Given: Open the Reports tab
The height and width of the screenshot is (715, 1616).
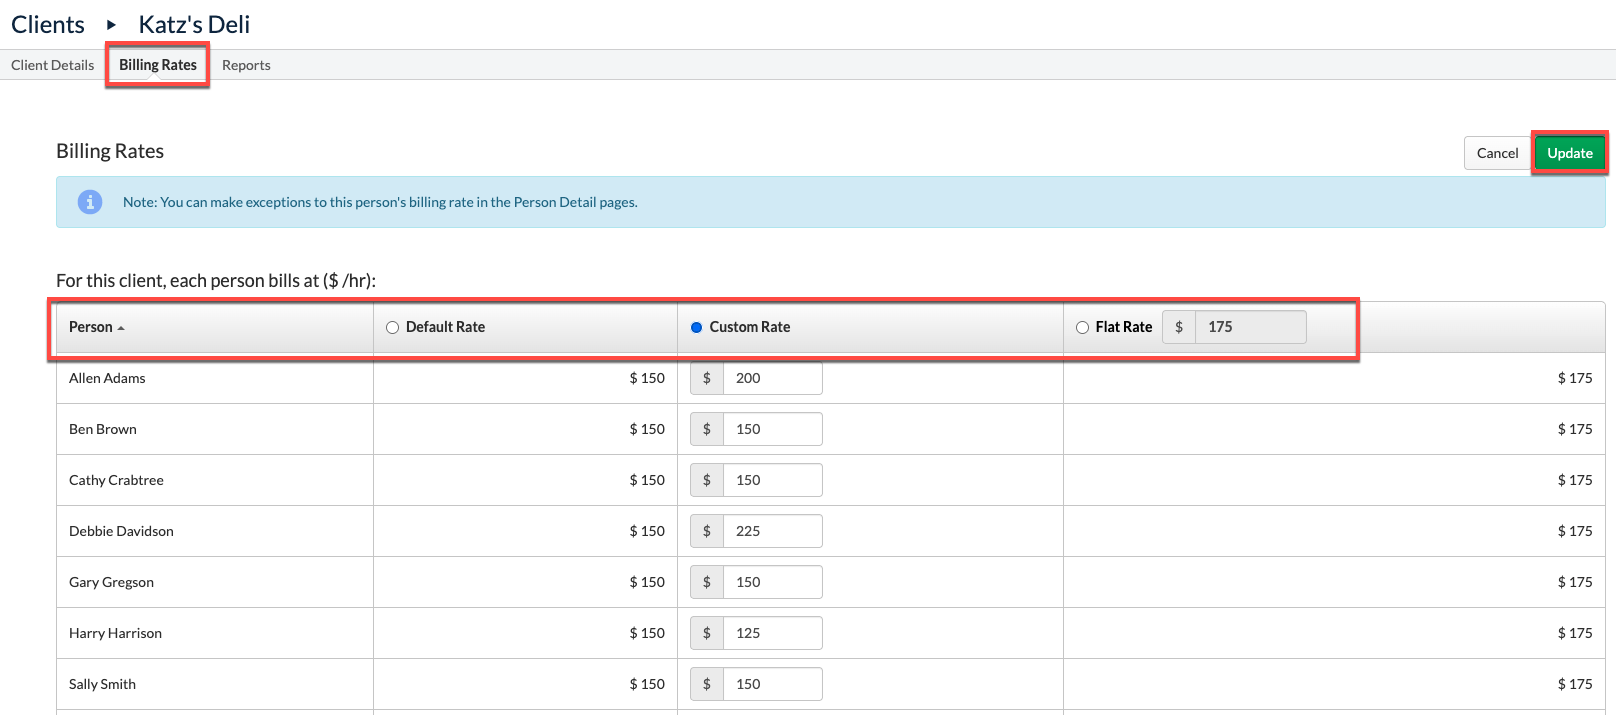Looking at the screenshot, I should pyautogui.click(x=246, y=65).
